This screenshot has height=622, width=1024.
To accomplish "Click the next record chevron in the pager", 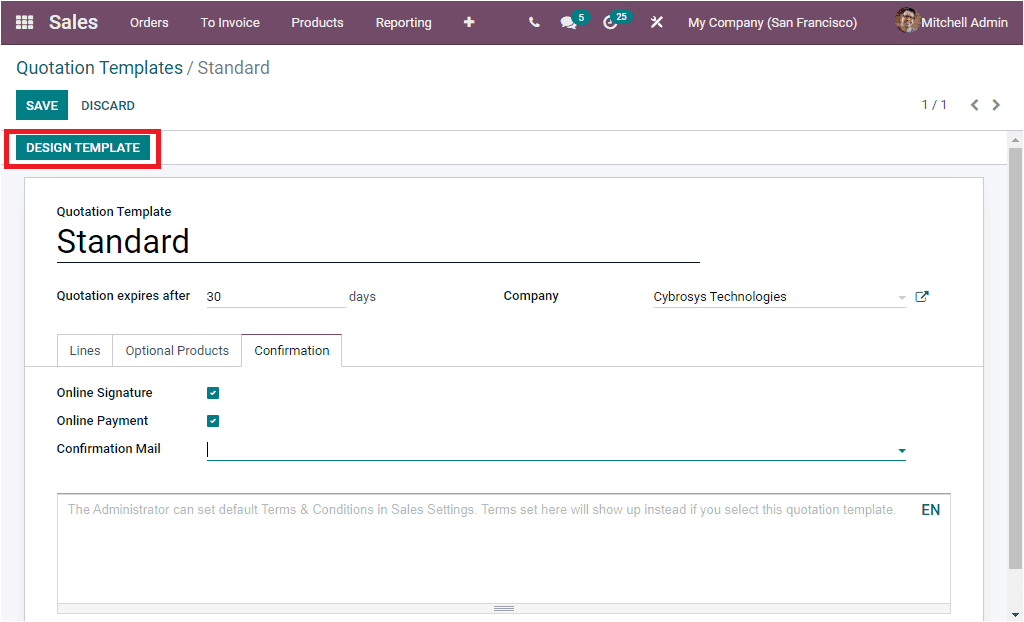I will point(996,104).
